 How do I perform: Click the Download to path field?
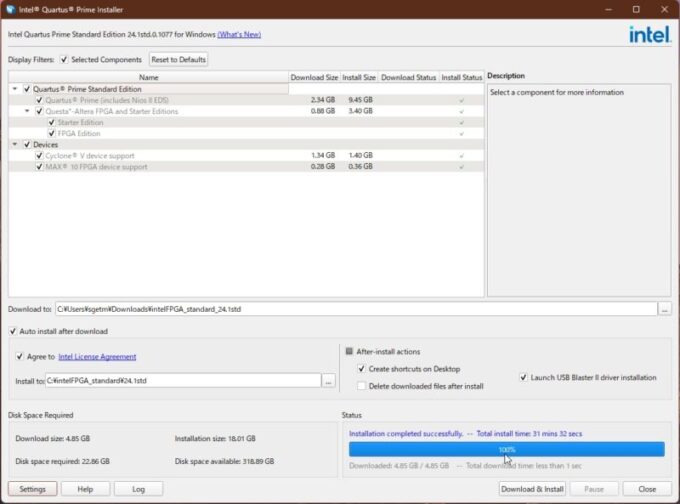(x=356, y=309)
